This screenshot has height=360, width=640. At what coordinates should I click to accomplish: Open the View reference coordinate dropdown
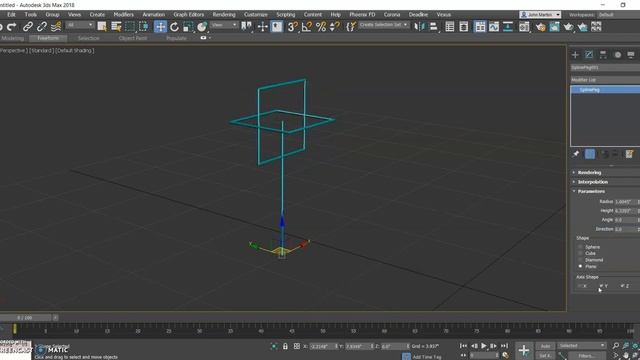[224, 25]
